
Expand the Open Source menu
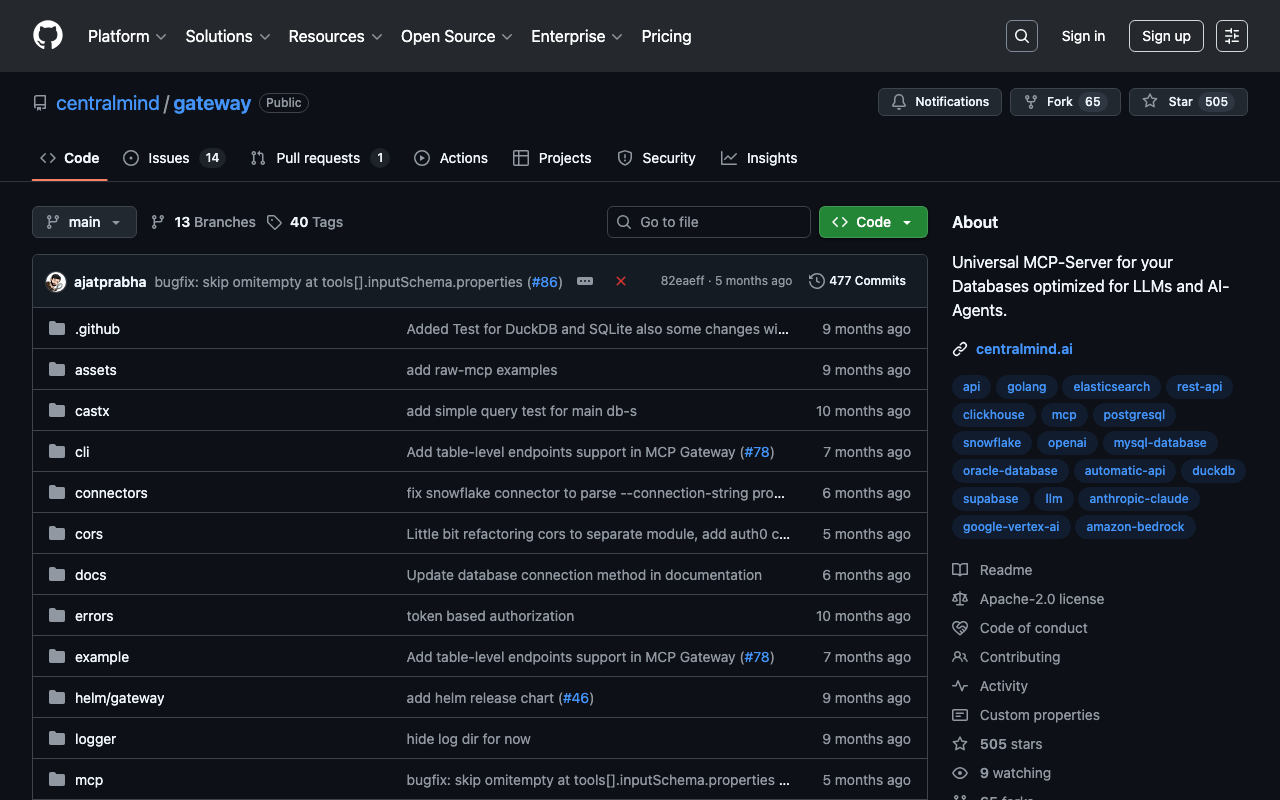pyautogui.click(x=456, y=36)
